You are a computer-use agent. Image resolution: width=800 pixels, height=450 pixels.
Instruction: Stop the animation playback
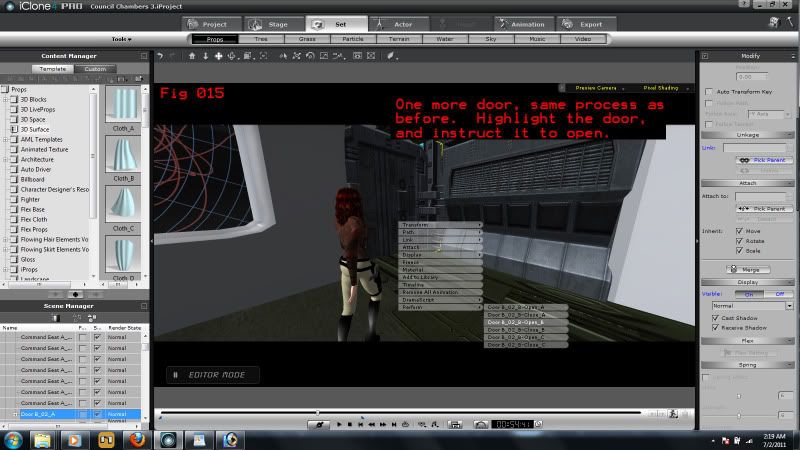(x=349, y=424)
